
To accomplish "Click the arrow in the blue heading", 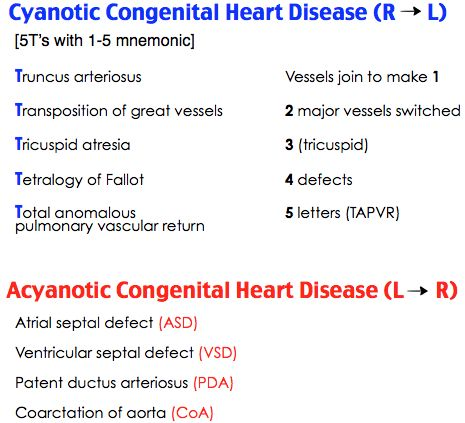I will pyautogui.click(x=411, y=12).
